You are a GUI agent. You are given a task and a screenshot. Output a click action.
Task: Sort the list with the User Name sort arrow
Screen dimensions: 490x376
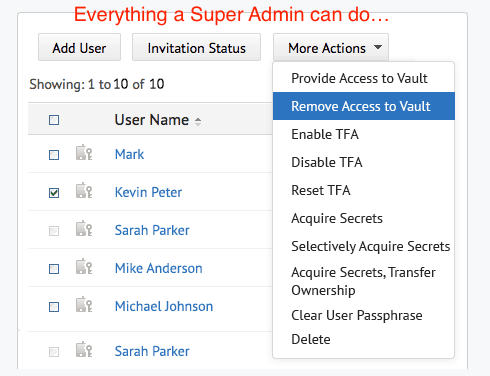click(198, 121)
